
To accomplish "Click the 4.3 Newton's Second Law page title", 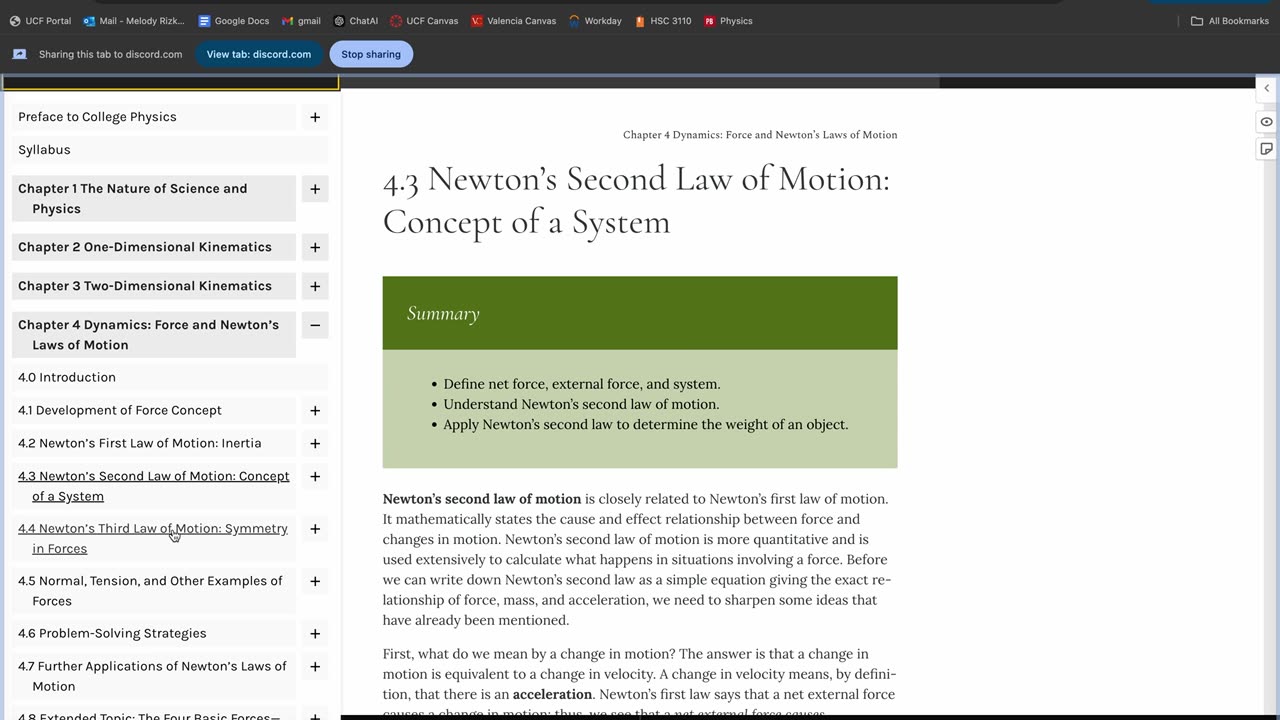I will click(x=636, y=200).
